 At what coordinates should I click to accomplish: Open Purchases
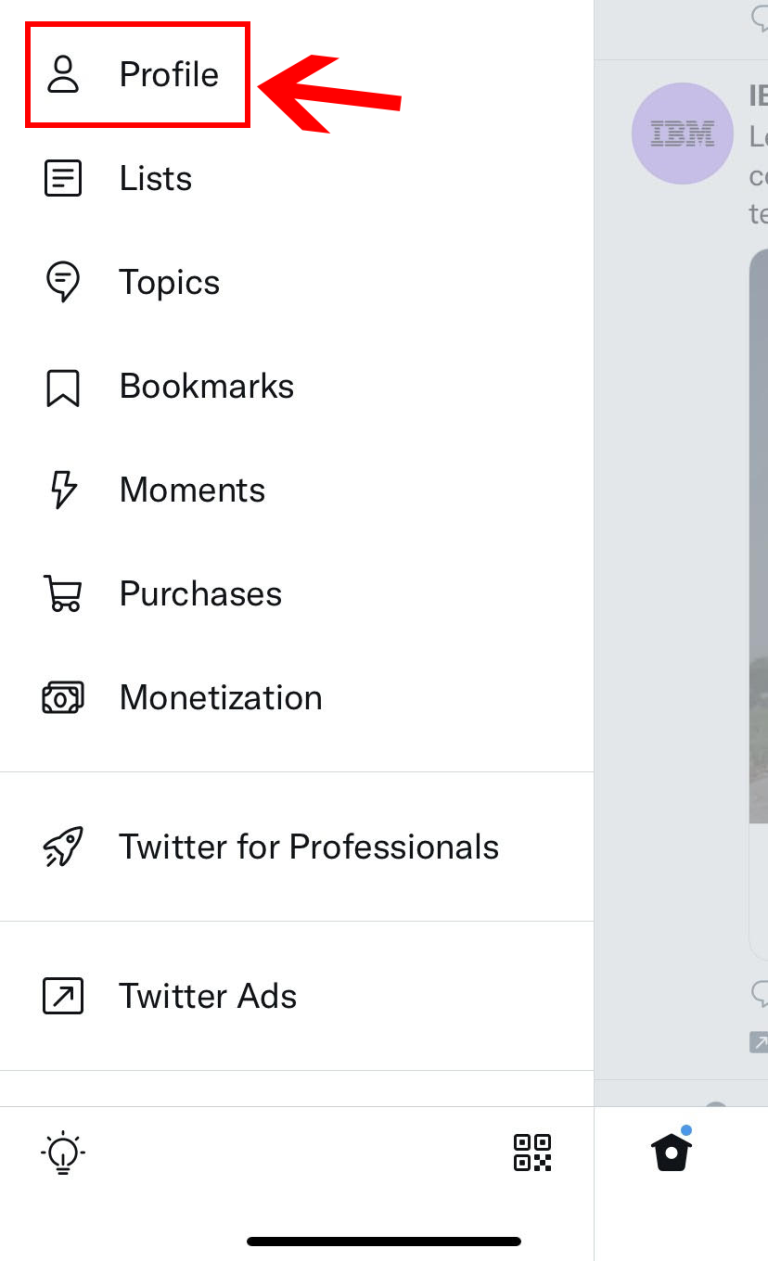pos(200,595)
